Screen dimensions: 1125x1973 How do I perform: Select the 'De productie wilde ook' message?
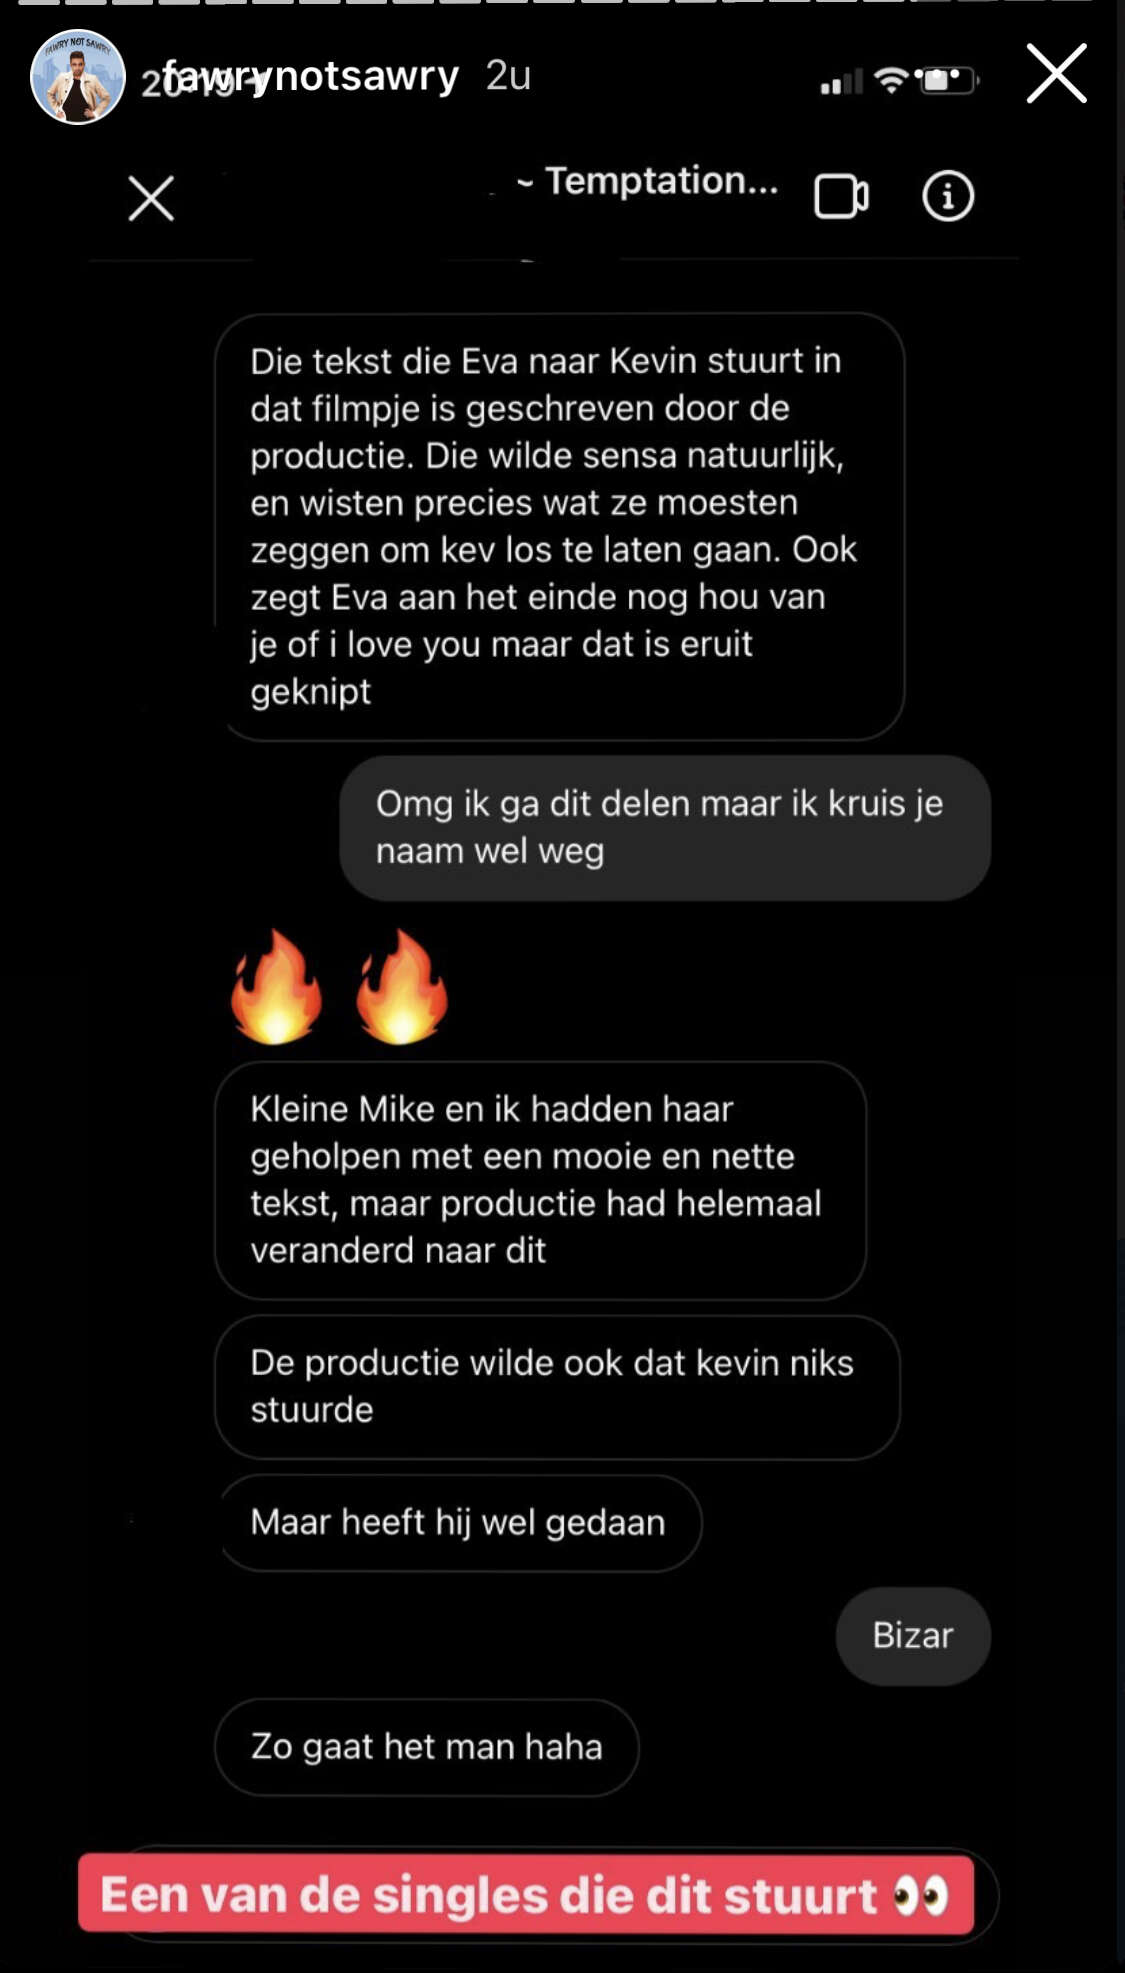click(557, 1387)
